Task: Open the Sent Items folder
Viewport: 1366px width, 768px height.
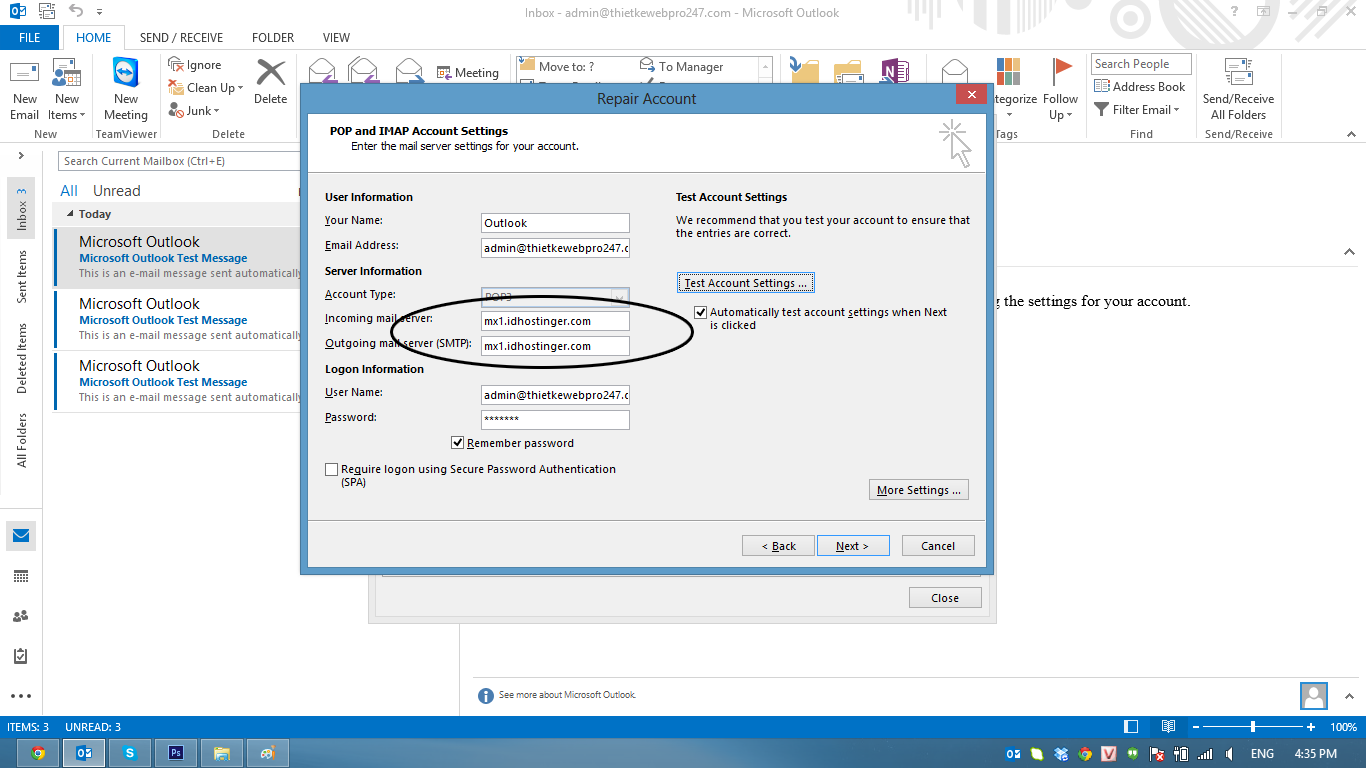Action: click(21, 278)
